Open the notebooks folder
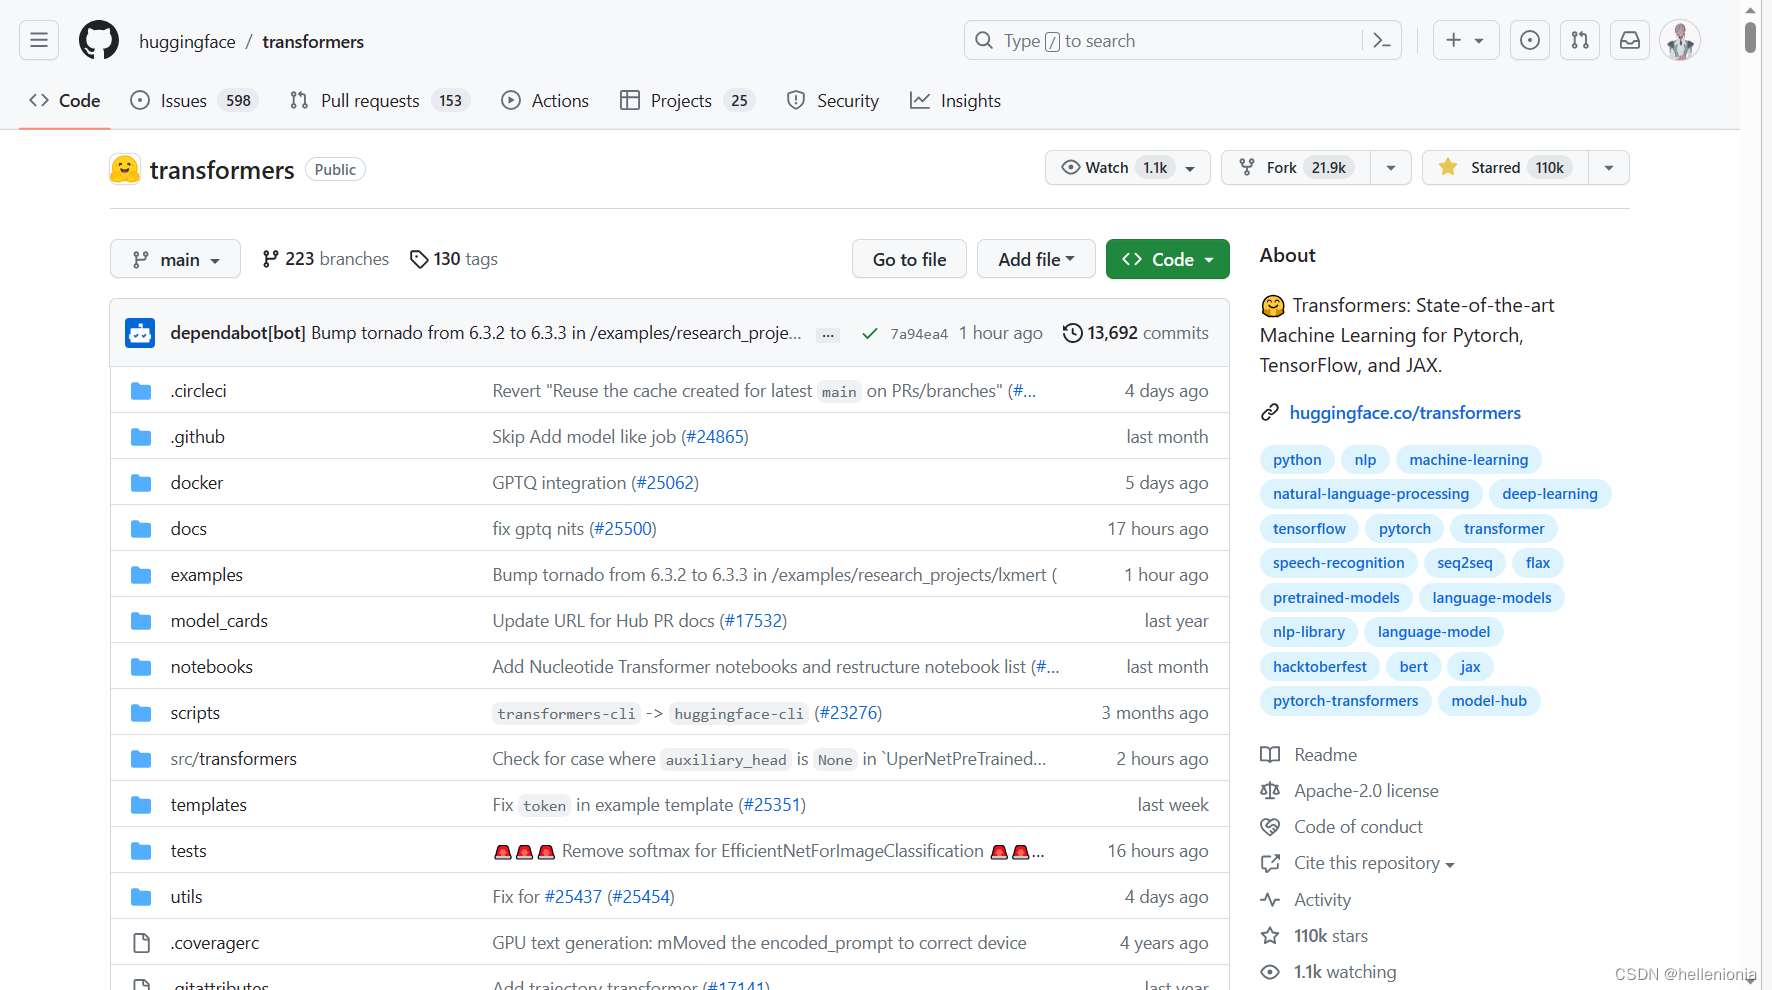1772x990 pixels. coord(211,667)
